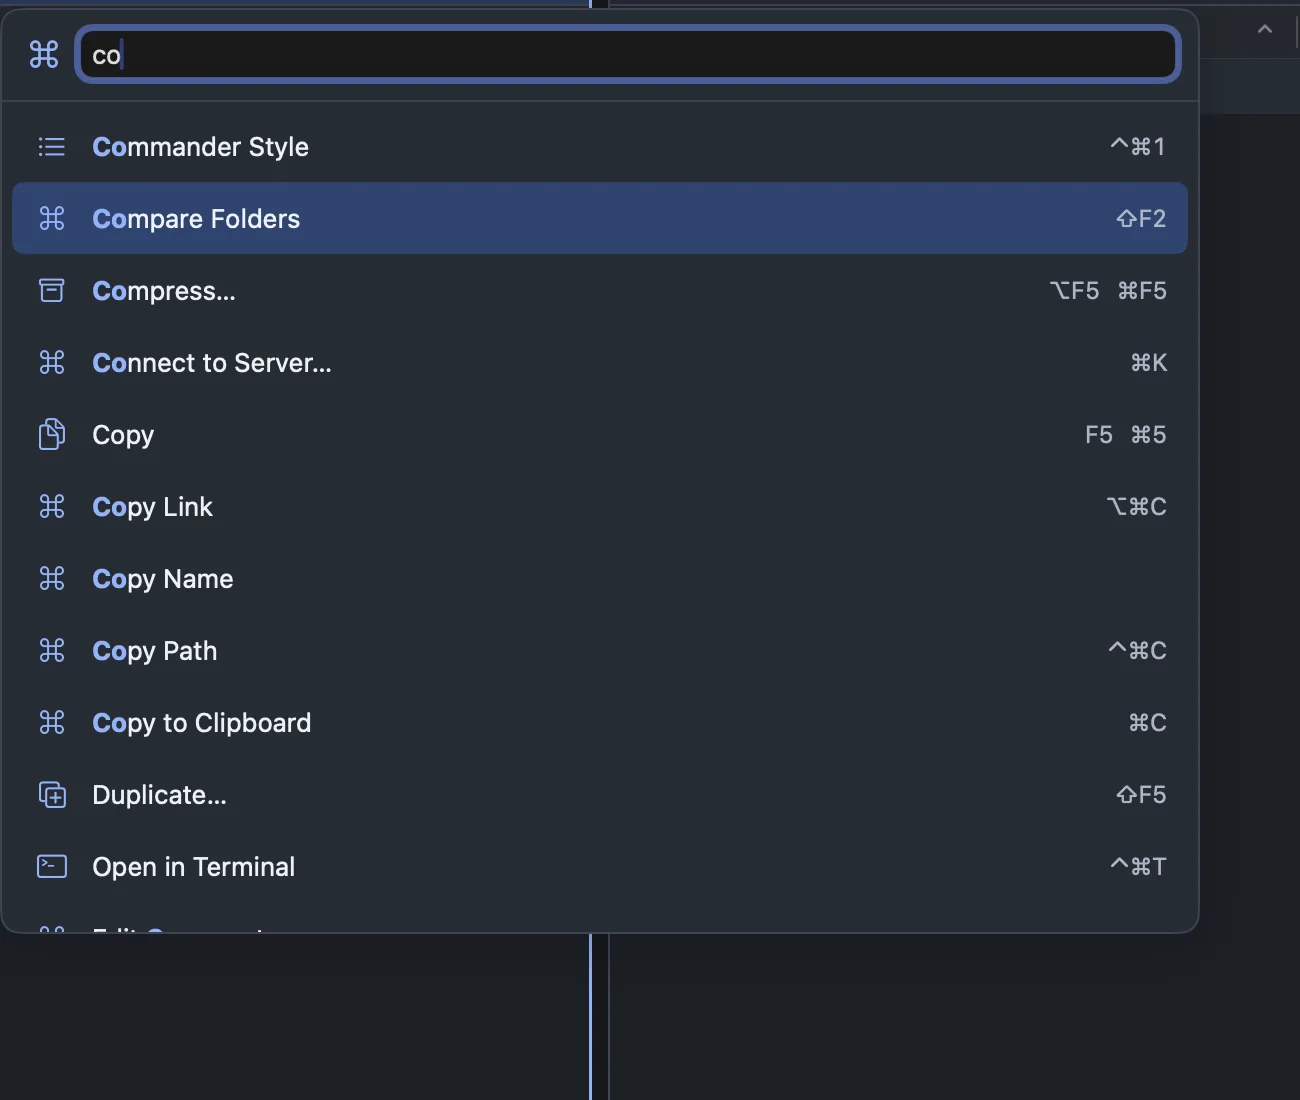Image resolution: width=1300 pixels, height=1100 pixels.
Task: Click the ⌘K shortcut label for Connect to Server
Action: tap(1149, 362)
